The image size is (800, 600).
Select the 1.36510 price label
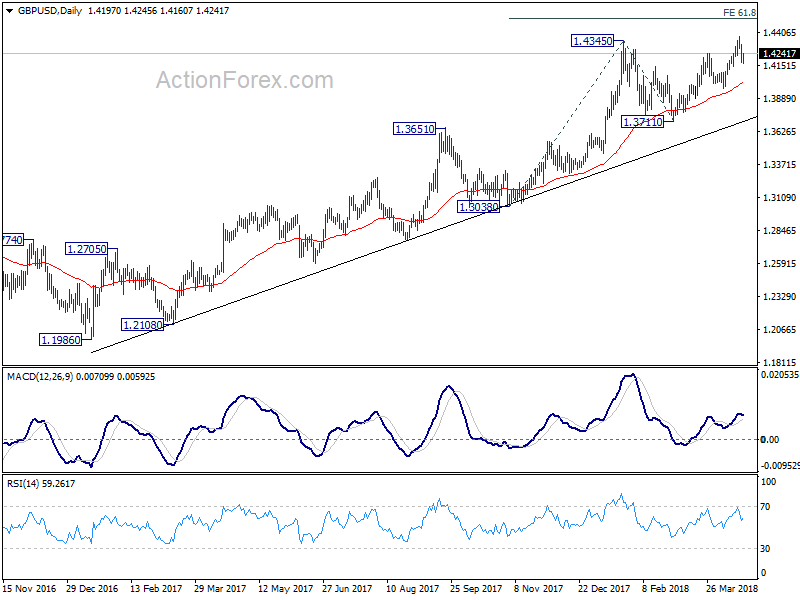pyautogui.click(x=415, y=129)
